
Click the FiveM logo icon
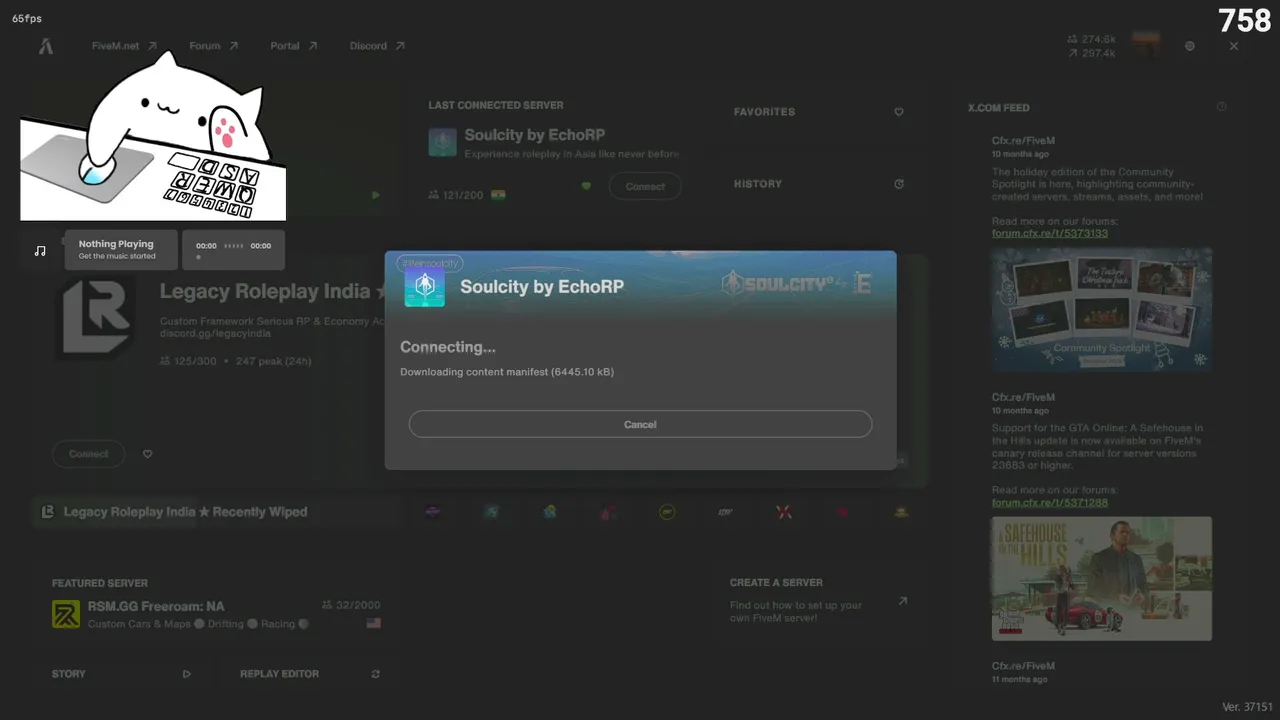(46, 46)
